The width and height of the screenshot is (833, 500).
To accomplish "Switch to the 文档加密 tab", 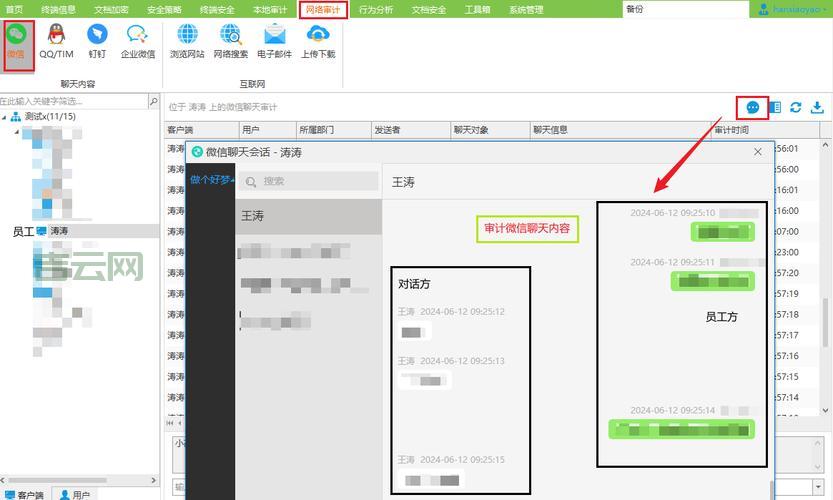I will (111, 9).
